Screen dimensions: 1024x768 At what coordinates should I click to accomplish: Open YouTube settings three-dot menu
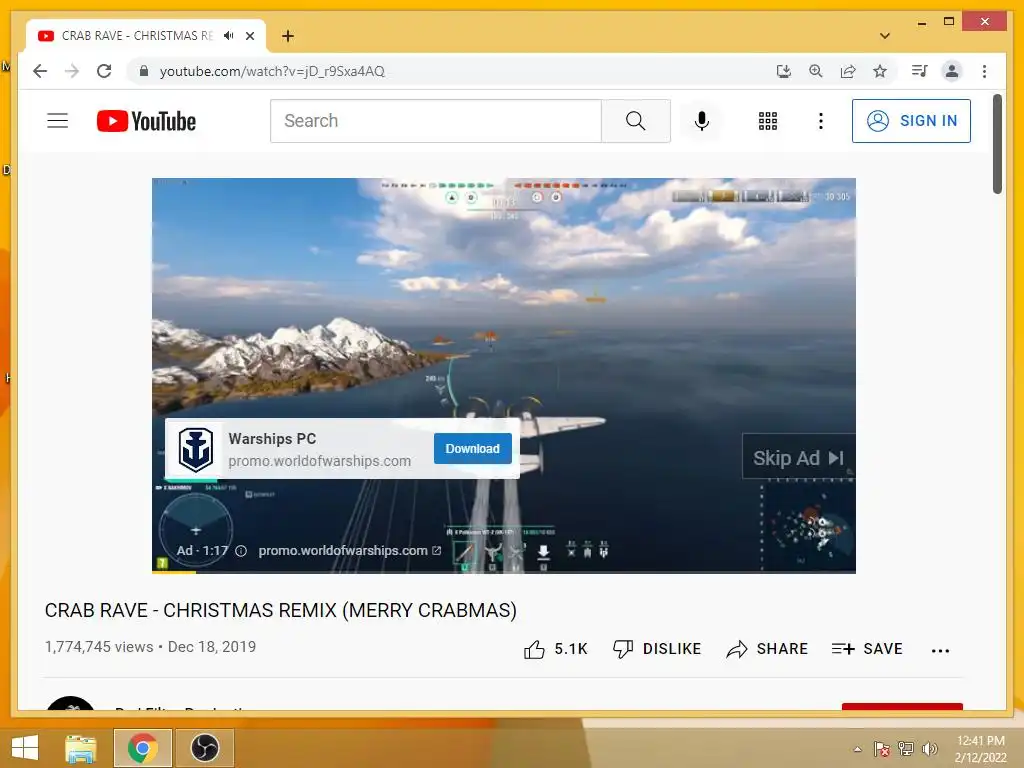point(821,121)
